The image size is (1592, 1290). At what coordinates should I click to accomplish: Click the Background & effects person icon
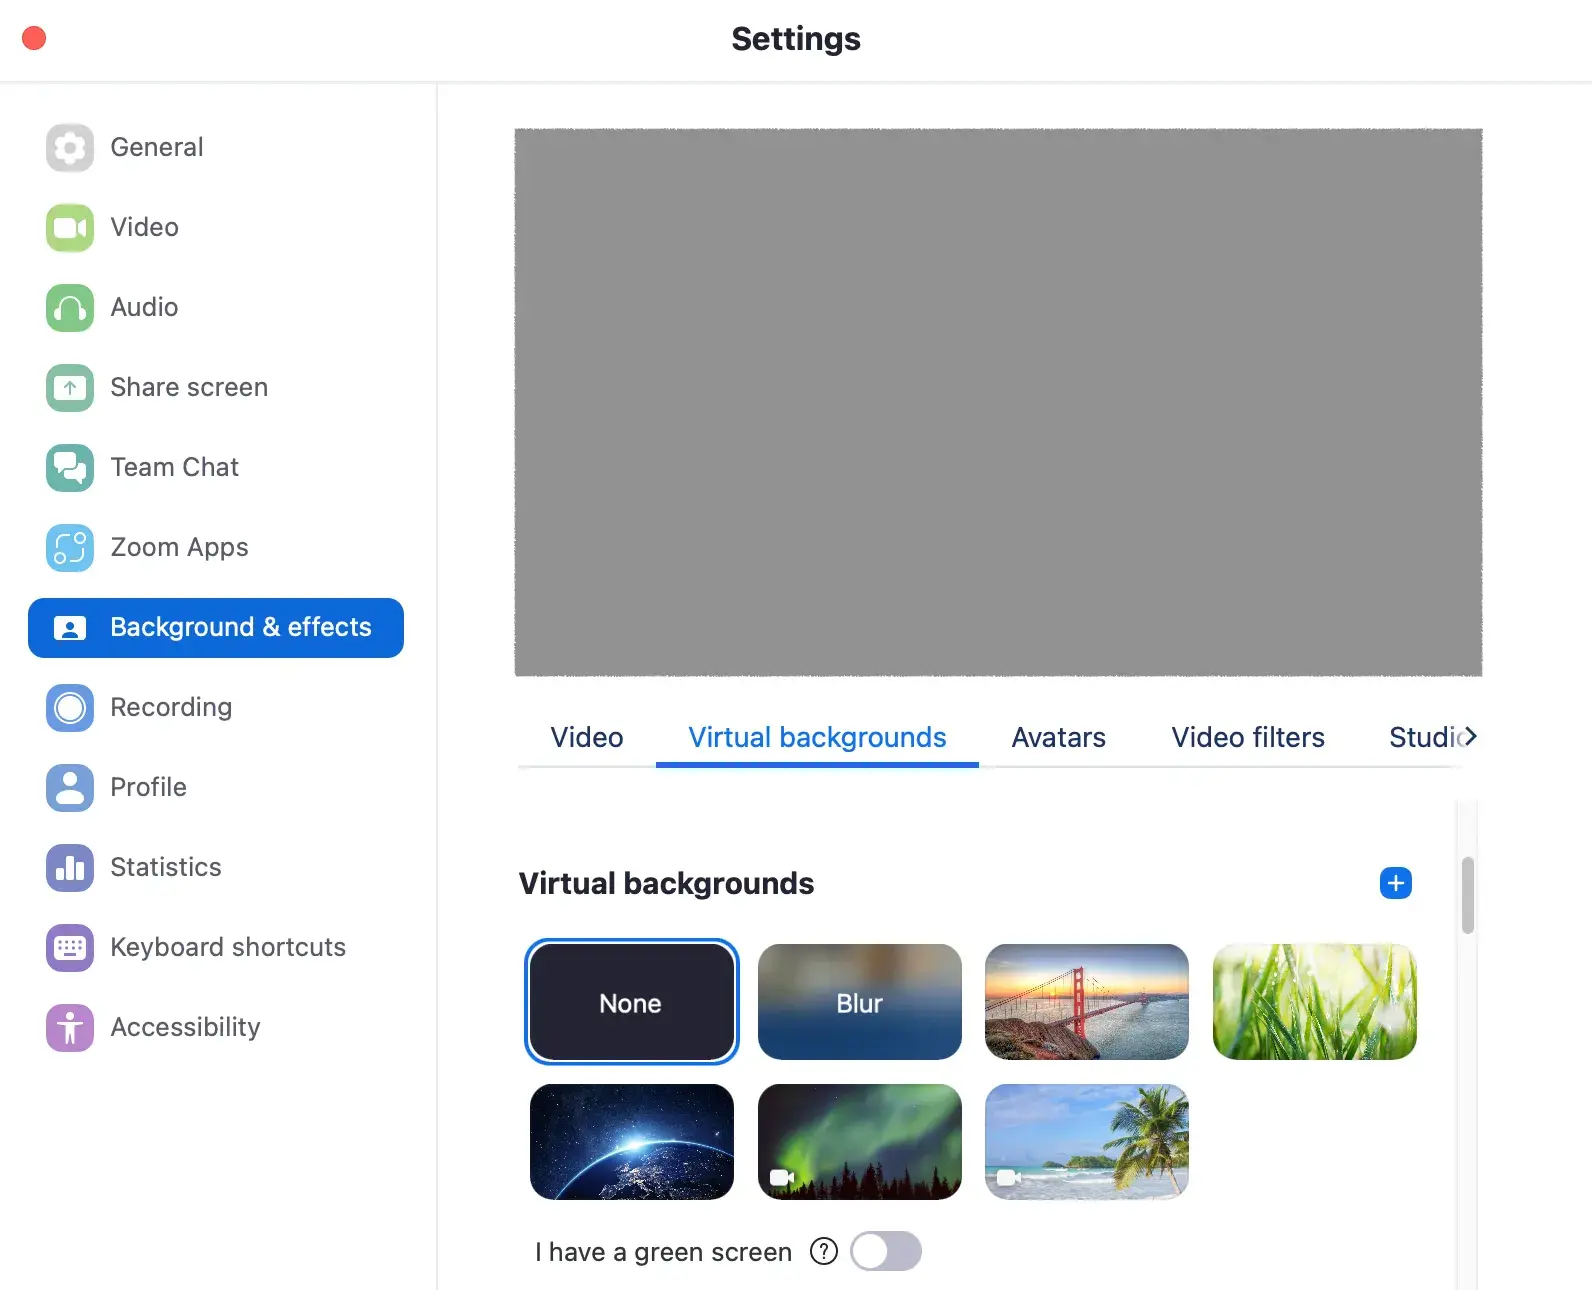70,628
